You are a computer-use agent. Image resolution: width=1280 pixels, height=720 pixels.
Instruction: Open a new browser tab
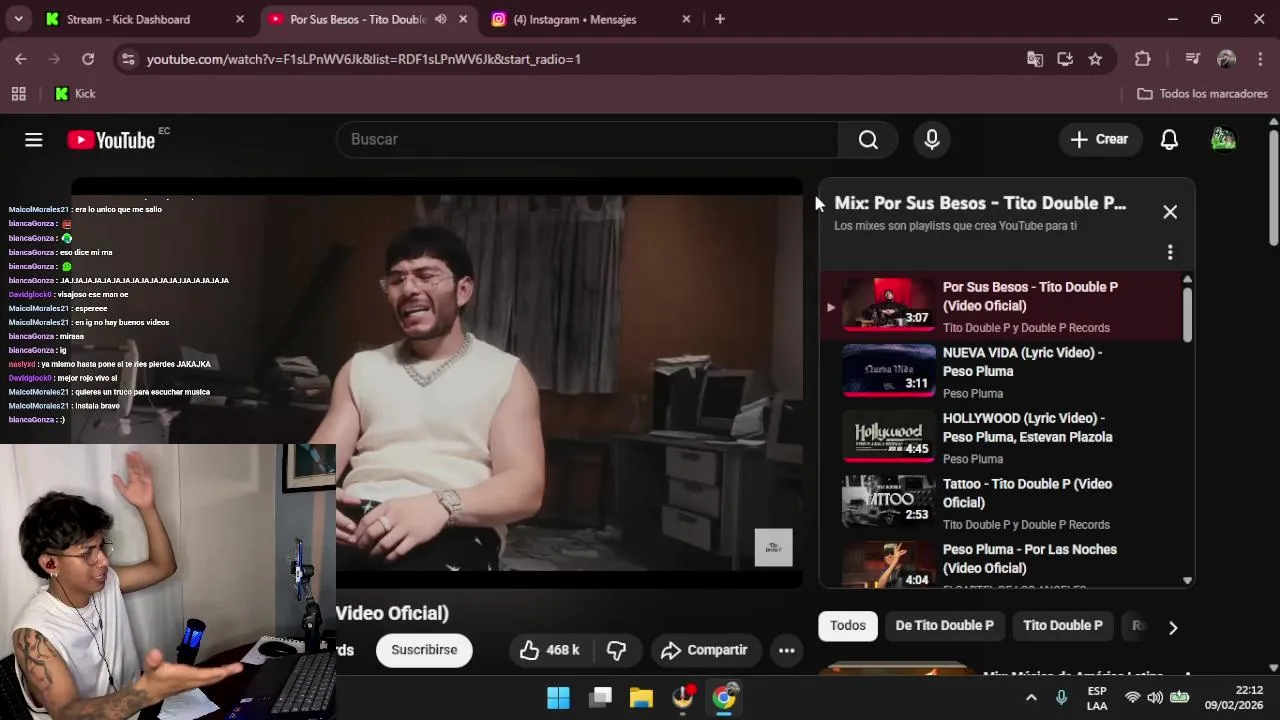click(720, 19)
